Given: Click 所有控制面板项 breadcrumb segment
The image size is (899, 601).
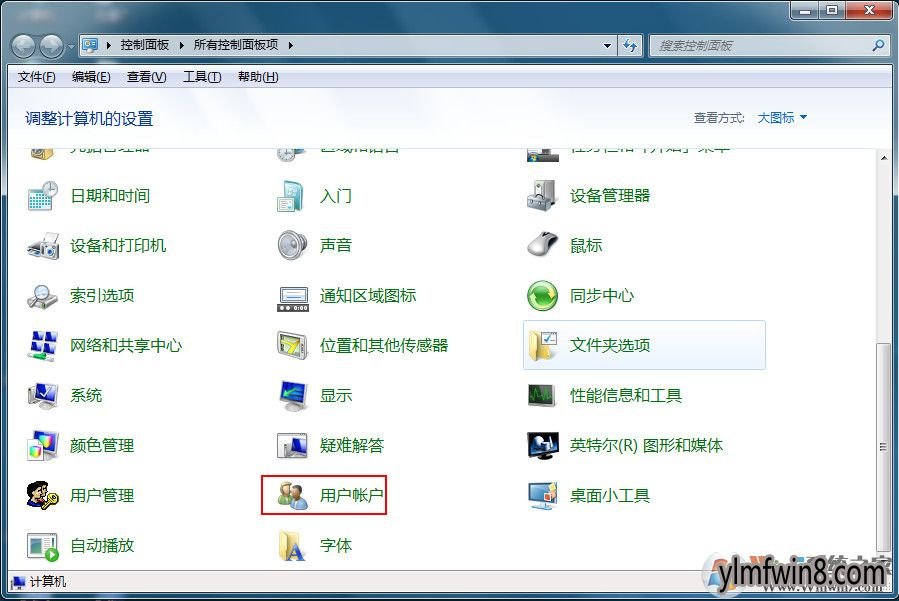Looking at the screenshot, I should tap(236, 45).
